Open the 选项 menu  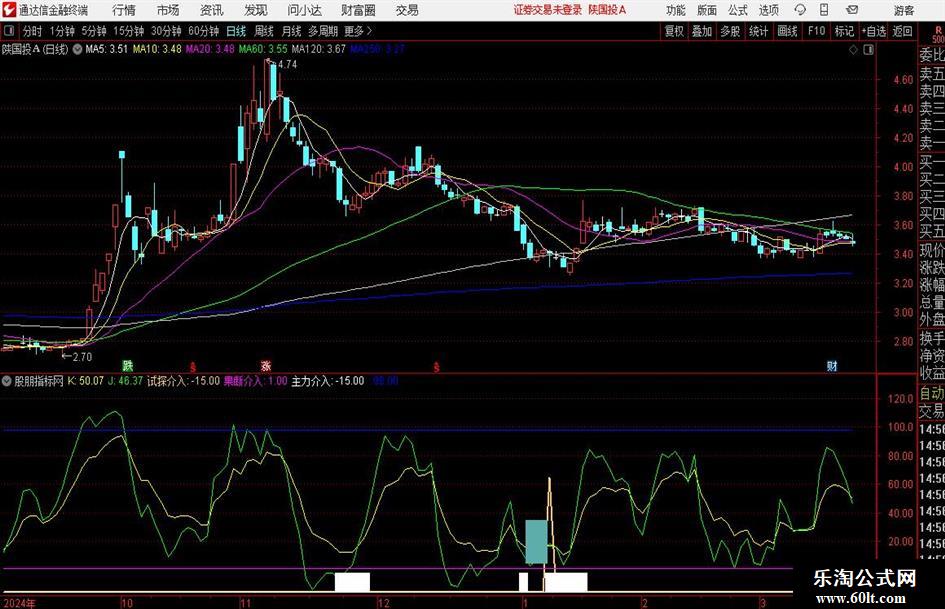[x=768, y=10]
